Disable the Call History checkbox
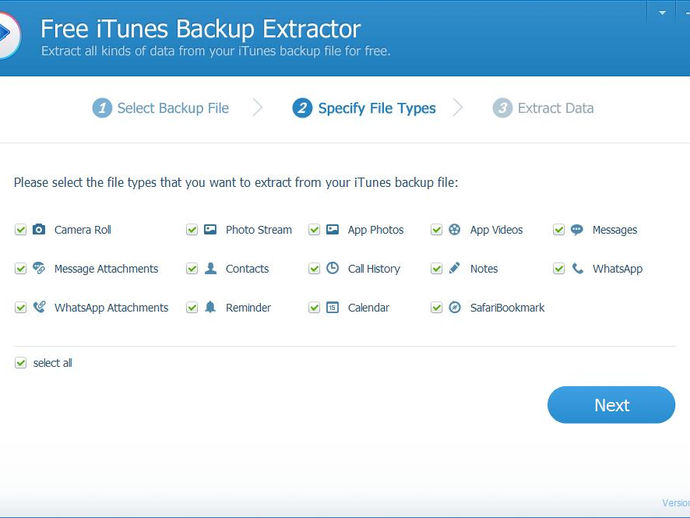This screenshot has height=518, width=690. pyautogui.click(x=314, y=268)
